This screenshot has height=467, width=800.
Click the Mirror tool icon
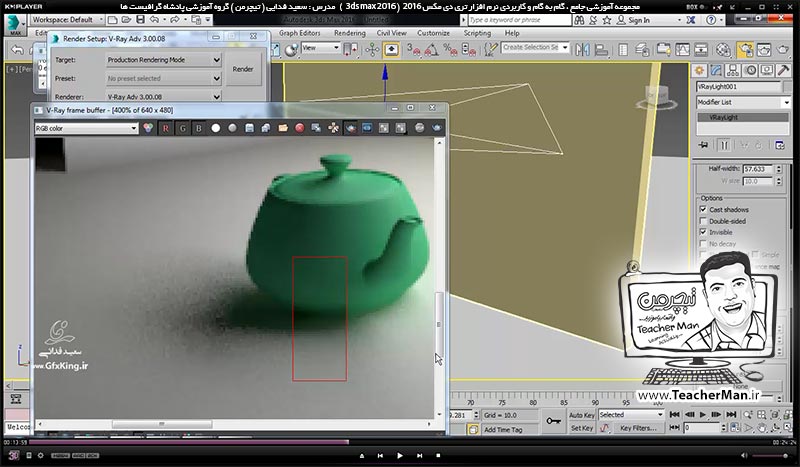(582, 49)
